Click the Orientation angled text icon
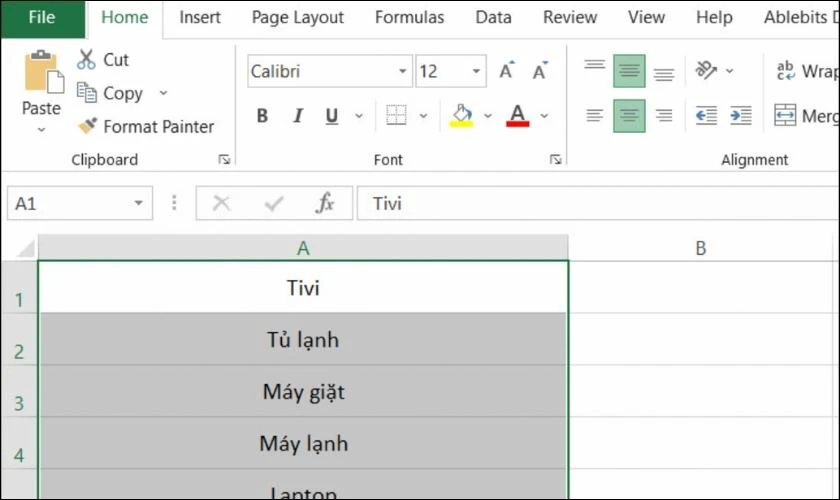The image size is (840, 500). (706, 70)
